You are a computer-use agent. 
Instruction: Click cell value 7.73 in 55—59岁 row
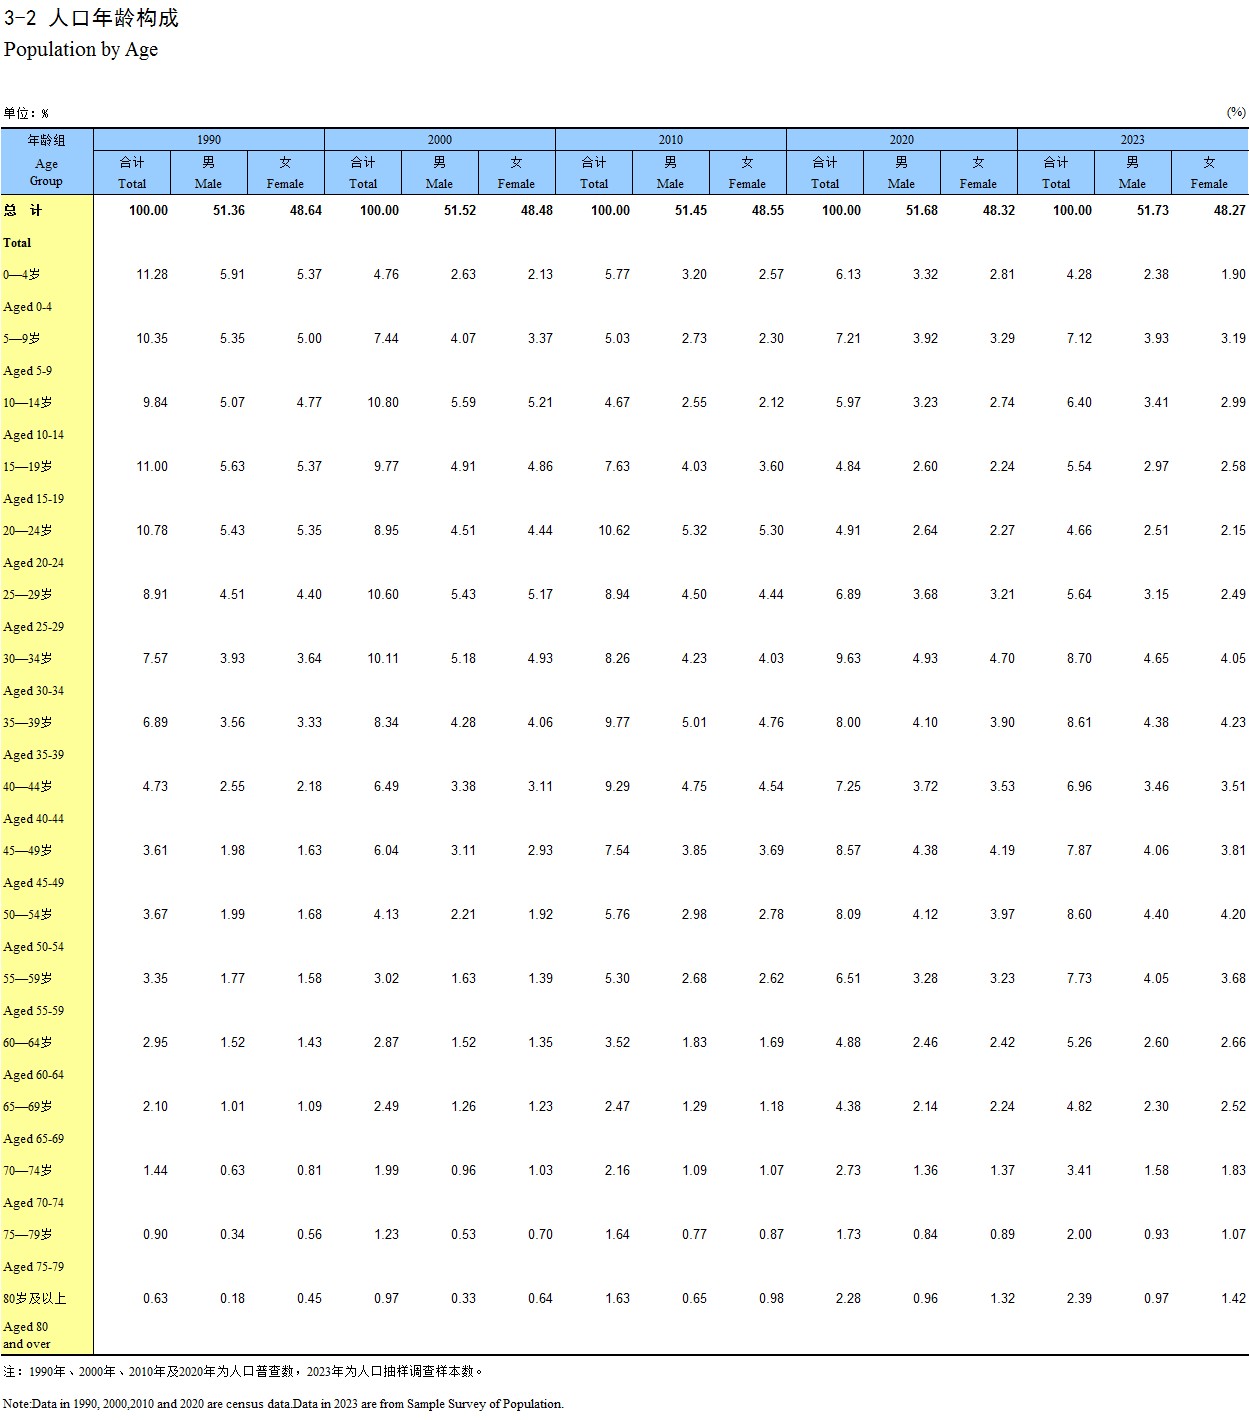pos(1079,978)
